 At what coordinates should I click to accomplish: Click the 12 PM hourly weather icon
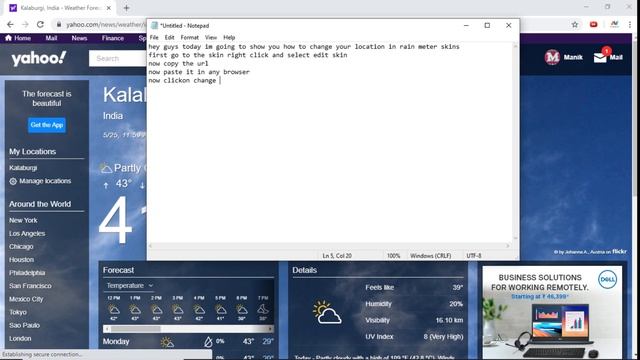point(114,309)
